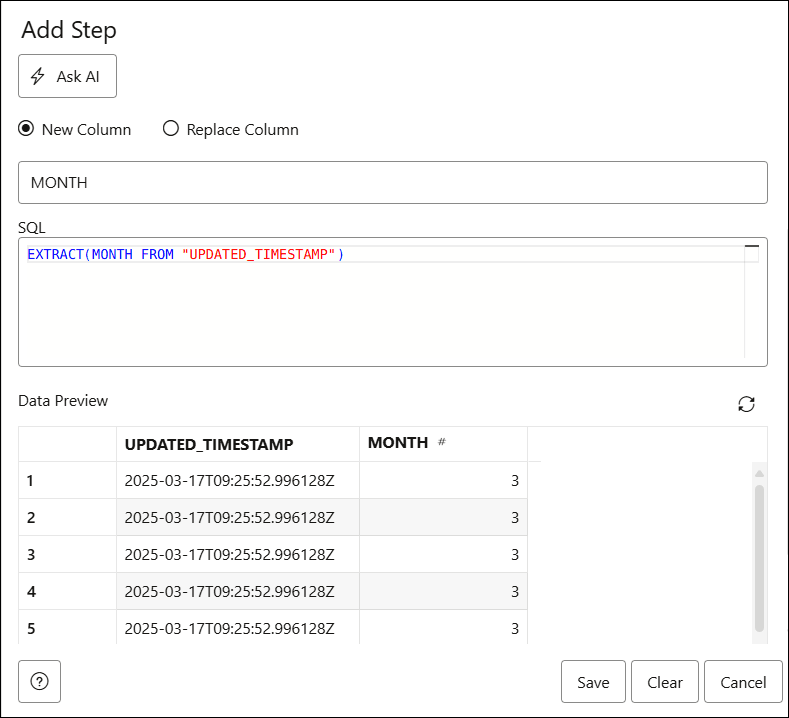Click the MONTH column header
789x718 pixels.
(x=398, y=443)
